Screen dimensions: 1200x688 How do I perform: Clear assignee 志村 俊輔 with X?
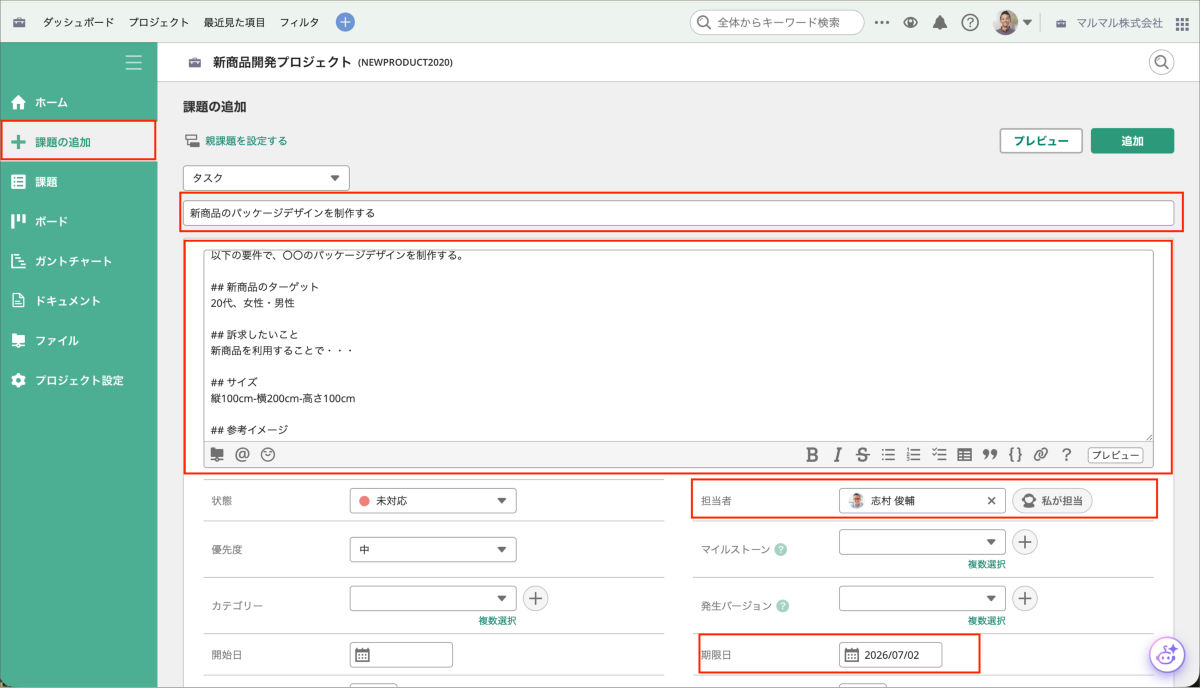click(991, 501)
